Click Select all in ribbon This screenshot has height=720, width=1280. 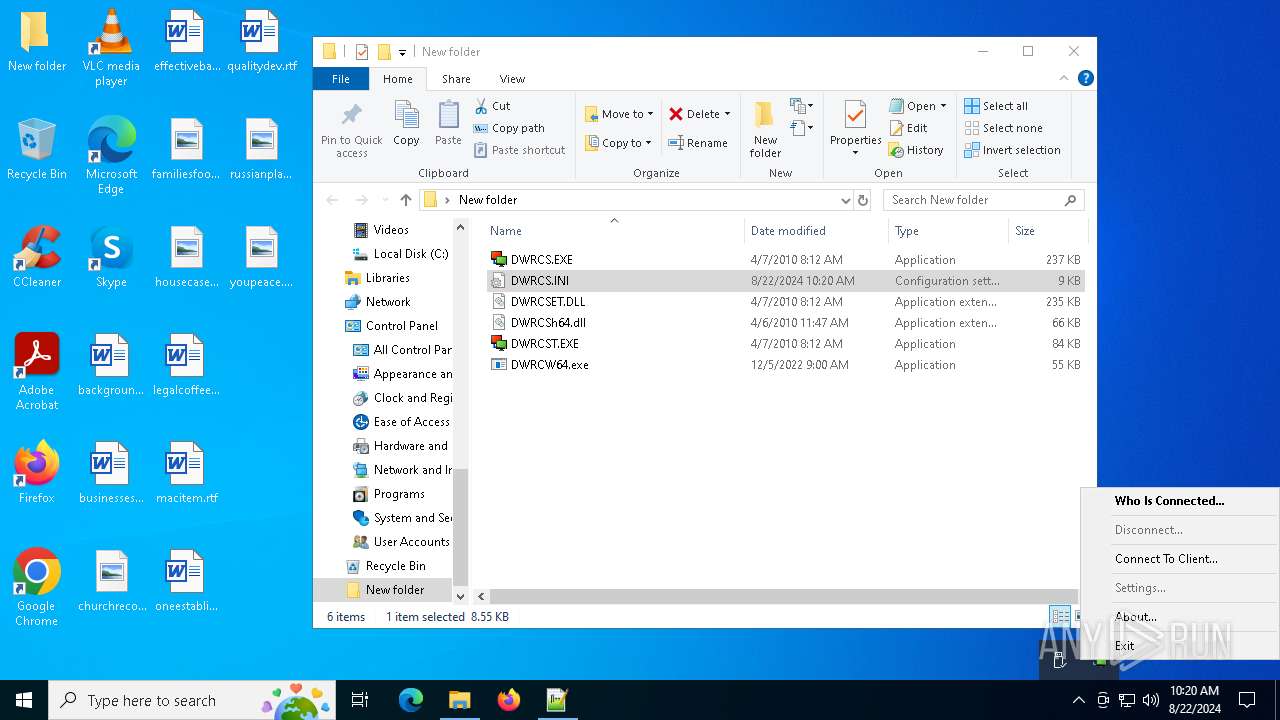[996, 106]
